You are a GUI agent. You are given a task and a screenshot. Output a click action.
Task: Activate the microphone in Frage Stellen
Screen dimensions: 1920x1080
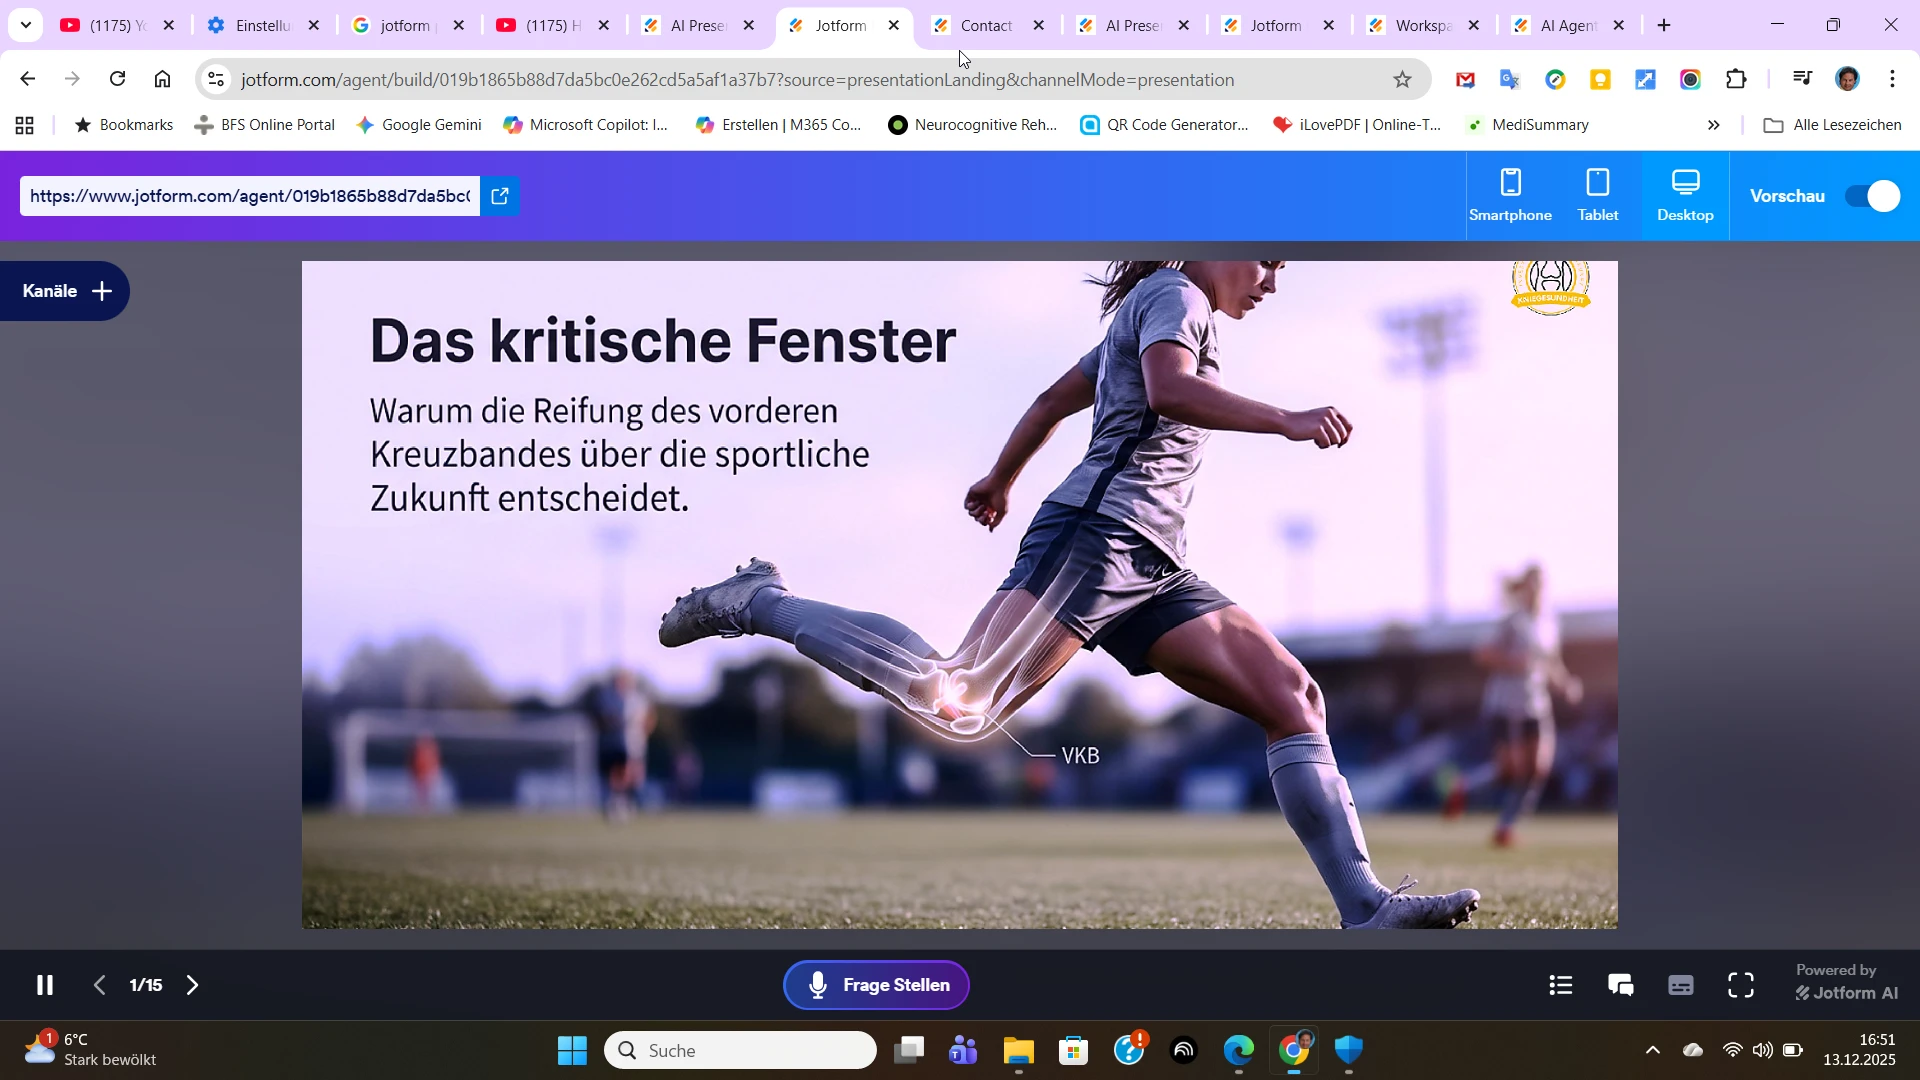tap(818, 985)
